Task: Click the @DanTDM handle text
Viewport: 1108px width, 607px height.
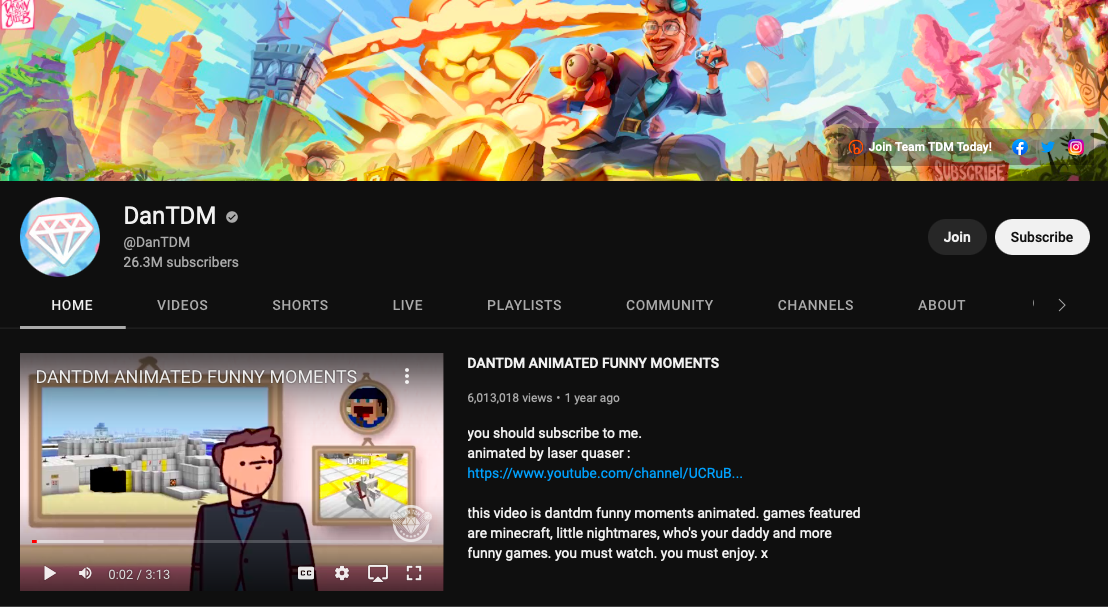Action: pyautogui.click(x=156, y=242)
